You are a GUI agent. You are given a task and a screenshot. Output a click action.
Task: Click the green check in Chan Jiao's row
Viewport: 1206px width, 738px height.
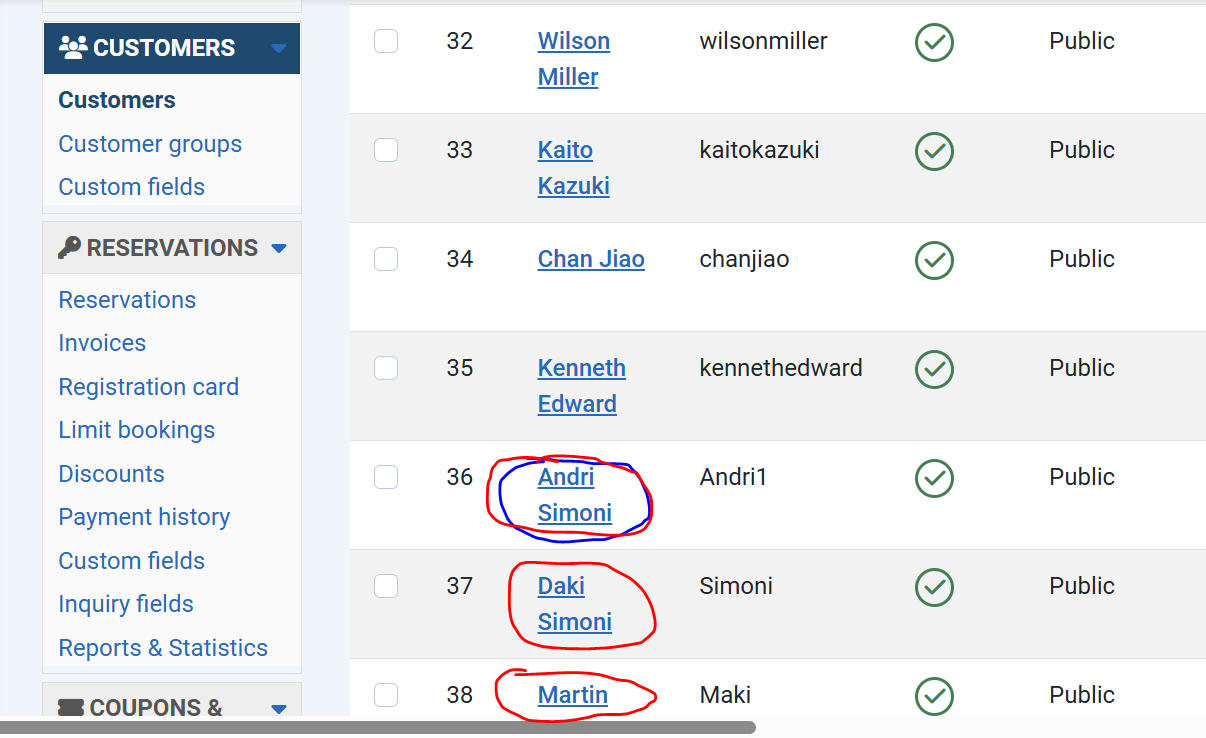[x=934, y=260]
